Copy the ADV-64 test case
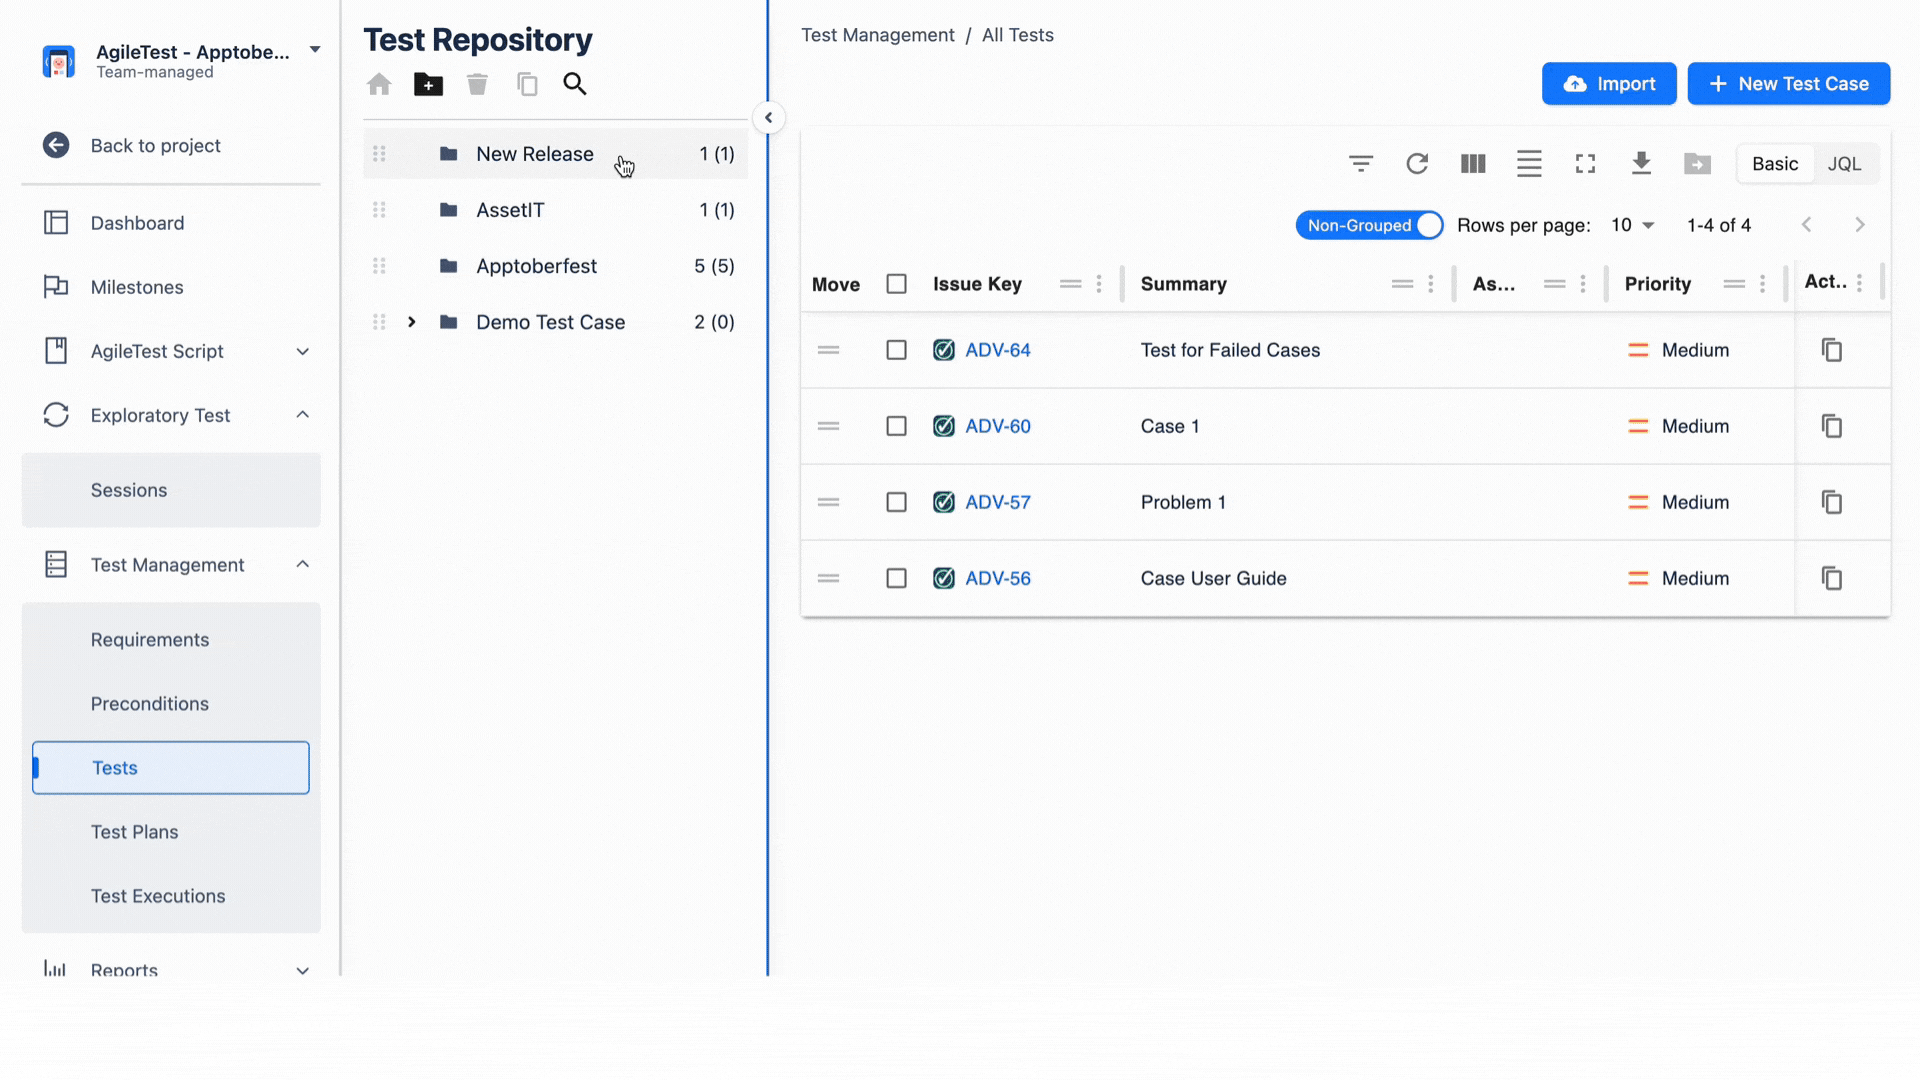 point(1831,350)
